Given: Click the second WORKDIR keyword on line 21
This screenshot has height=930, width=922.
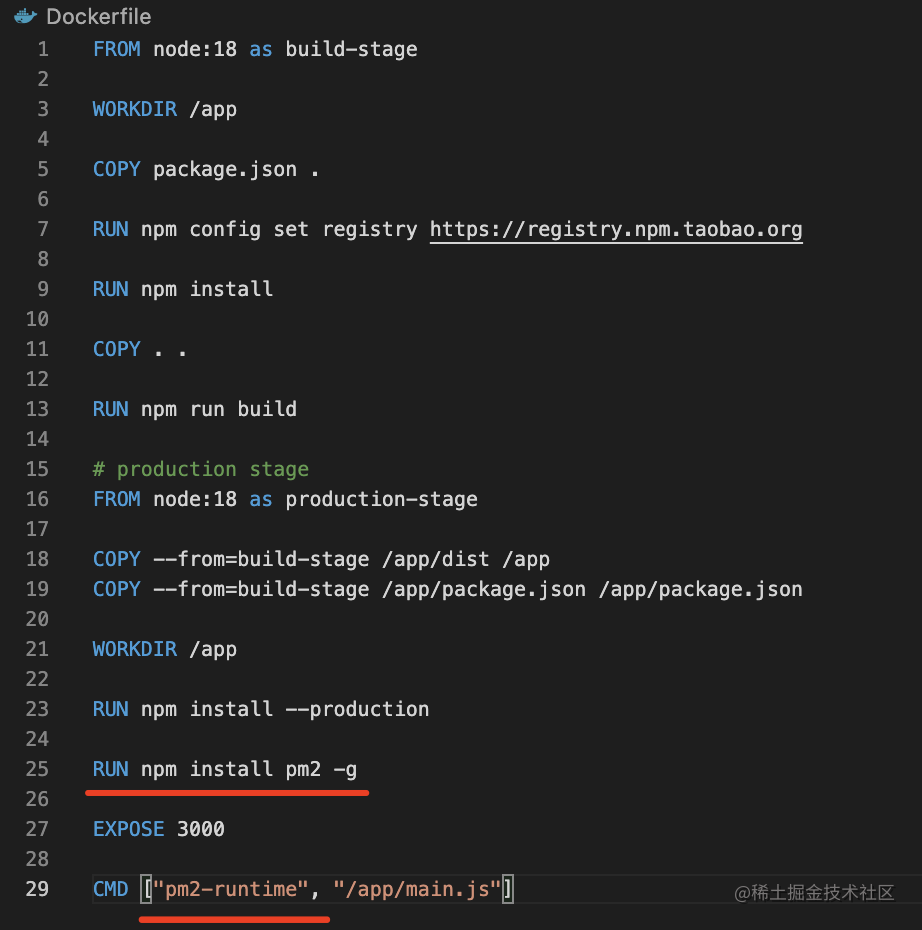Looking at the screenshot, I should [x=134, y=649].
